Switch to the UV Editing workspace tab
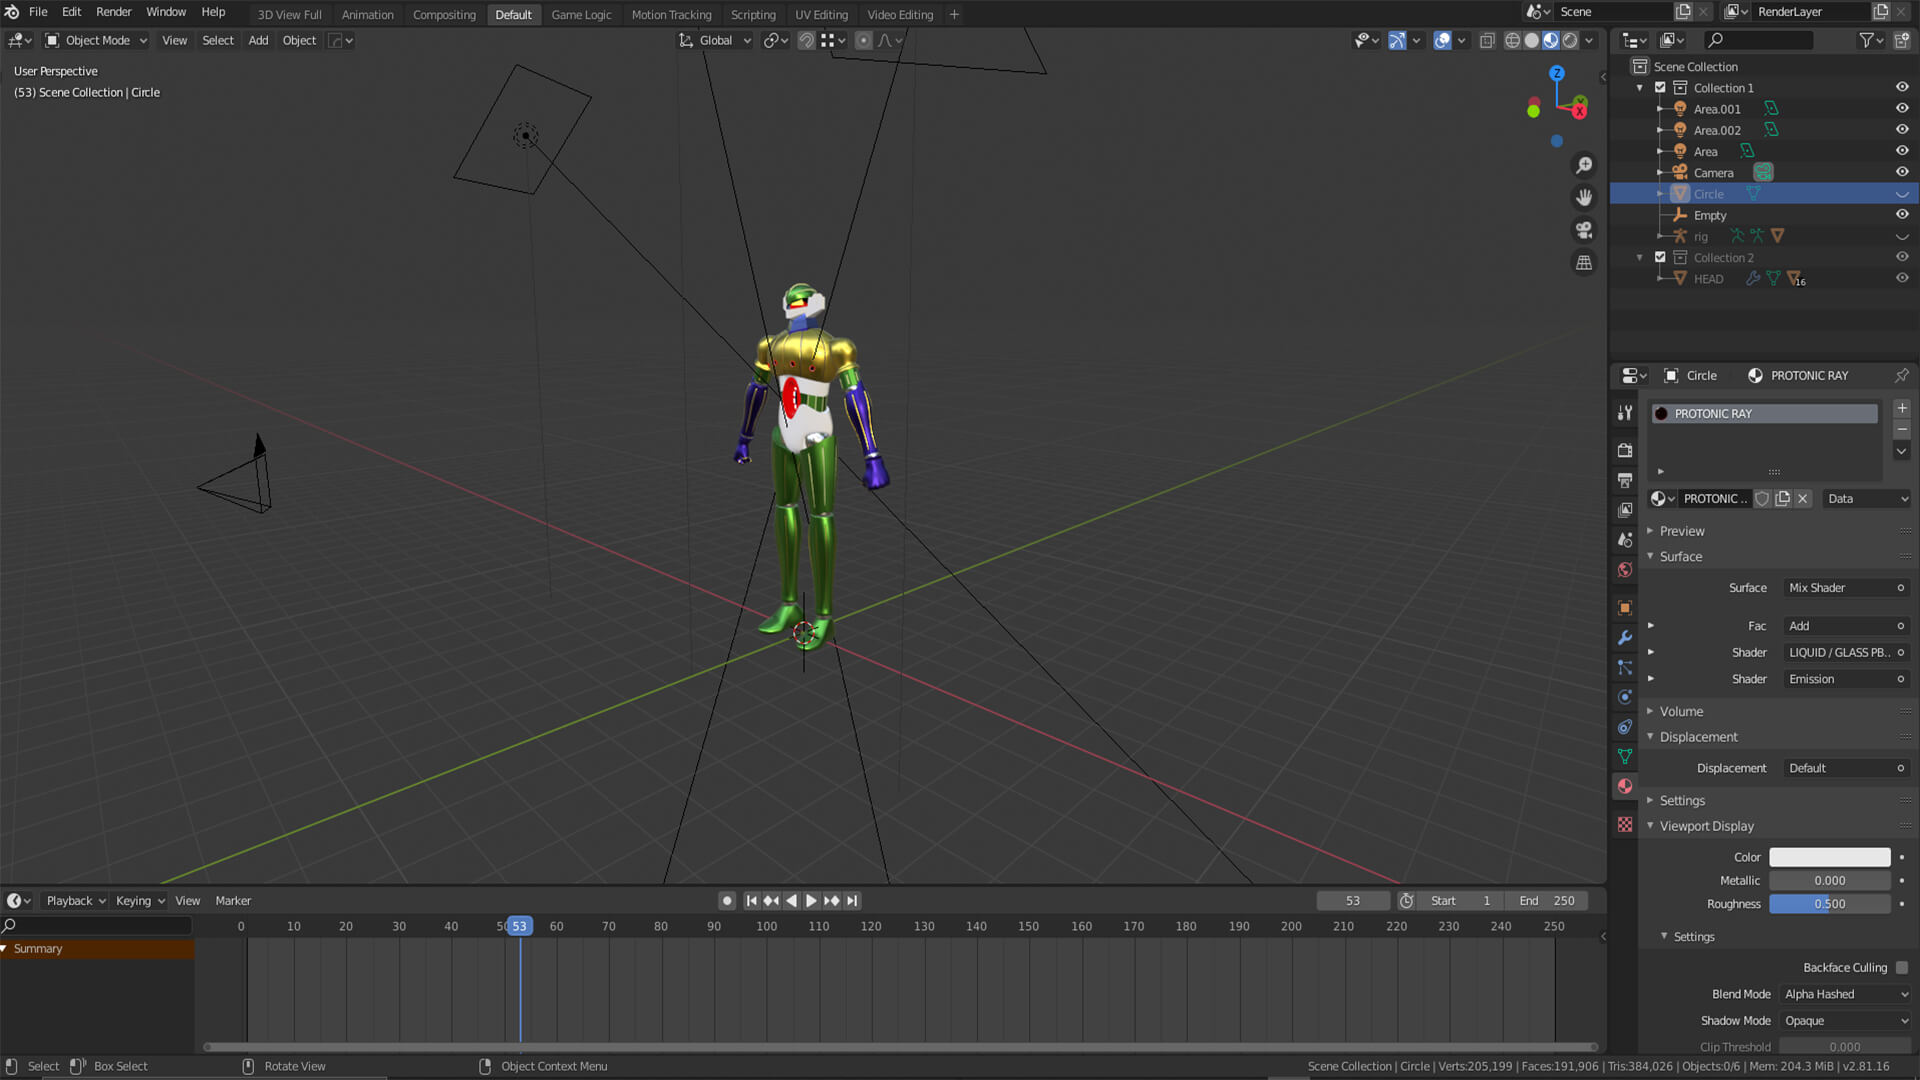This screenshot has width=1920, height=1080. [821, 14]
